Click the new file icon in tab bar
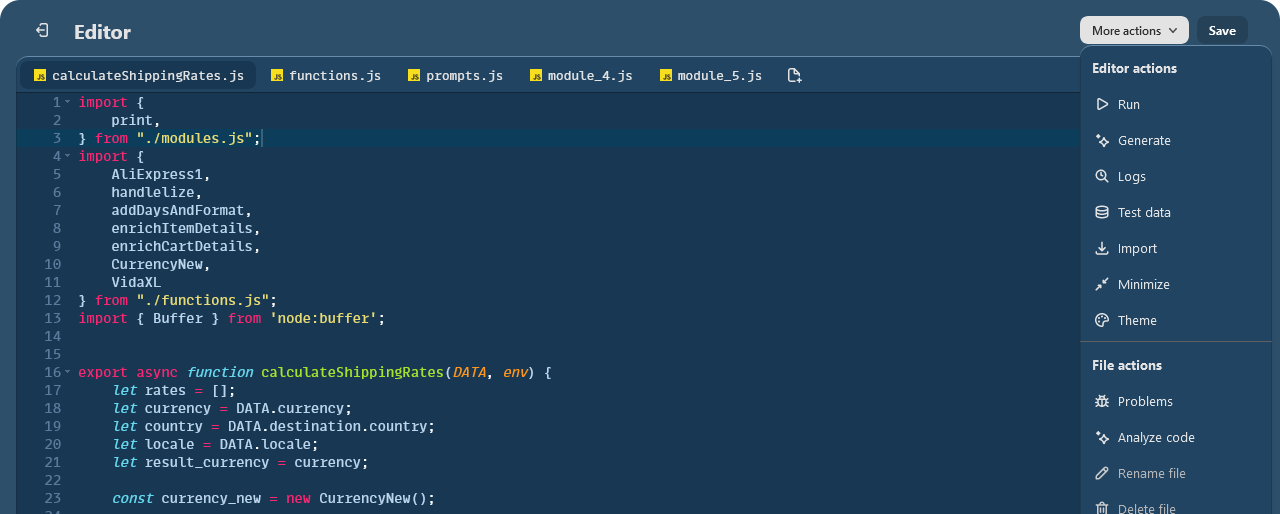This screenshot has width=1280, height=514. point(794,76)
